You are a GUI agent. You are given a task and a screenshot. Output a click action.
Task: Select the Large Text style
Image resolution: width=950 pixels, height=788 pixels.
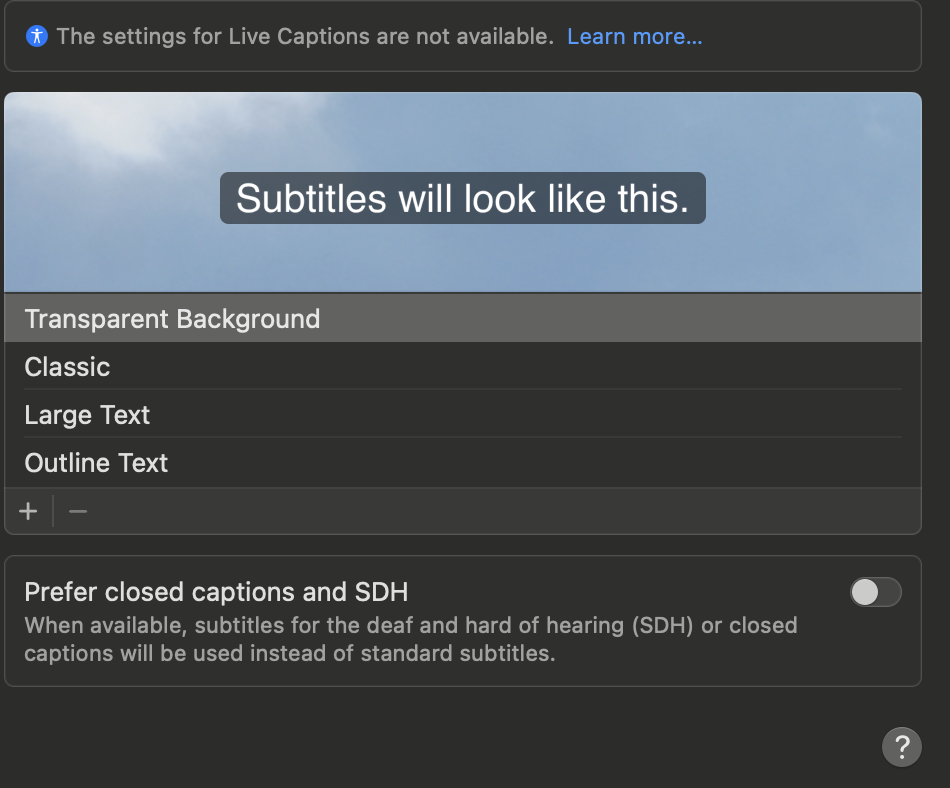[87, 415]
